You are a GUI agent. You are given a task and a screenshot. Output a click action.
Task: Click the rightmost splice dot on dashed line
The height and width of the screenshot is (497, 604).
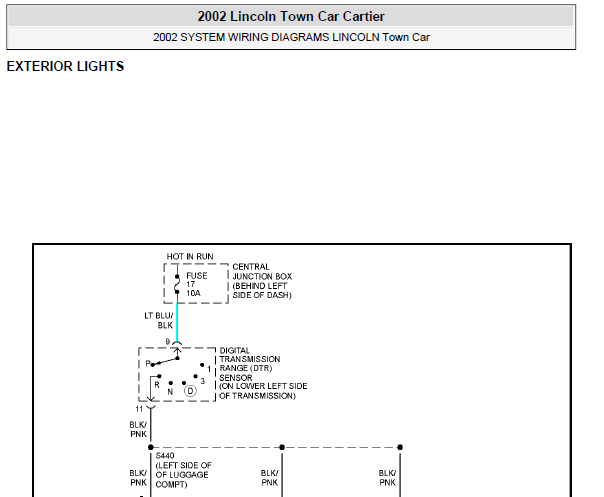click(x=400, y=447)
